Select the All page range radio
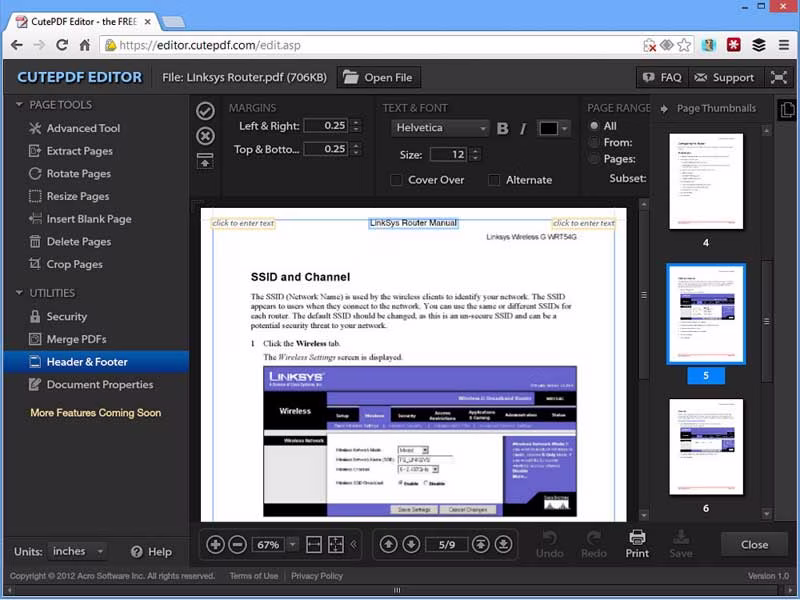800x600 pixels. pyautogui.click(x=594, y=126)
